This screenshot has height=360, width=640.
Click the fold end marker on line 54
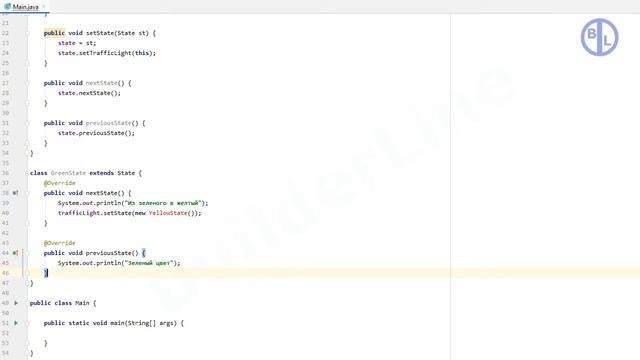pos(27,353)
